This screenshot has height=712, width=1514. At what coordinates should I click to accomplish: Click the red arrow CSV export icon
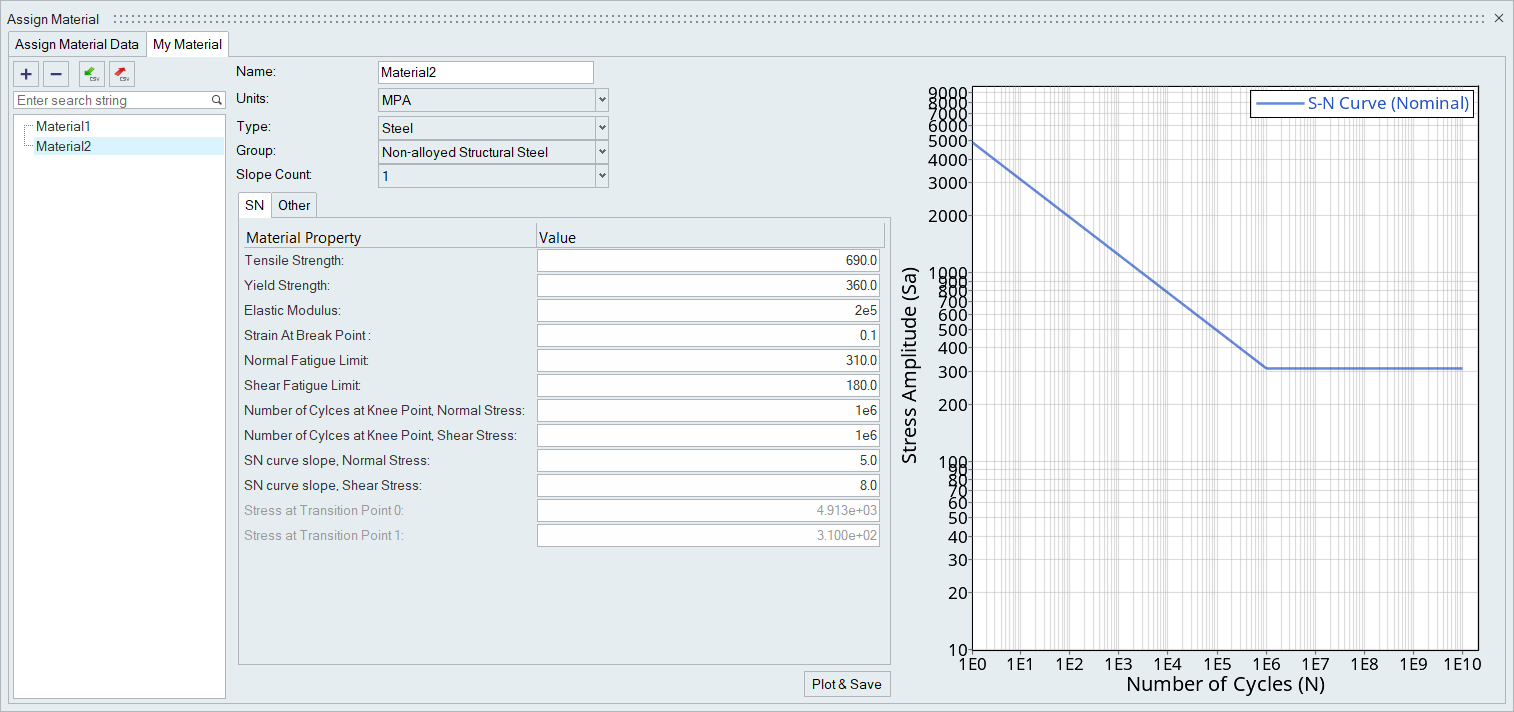(x=122, y=73)
